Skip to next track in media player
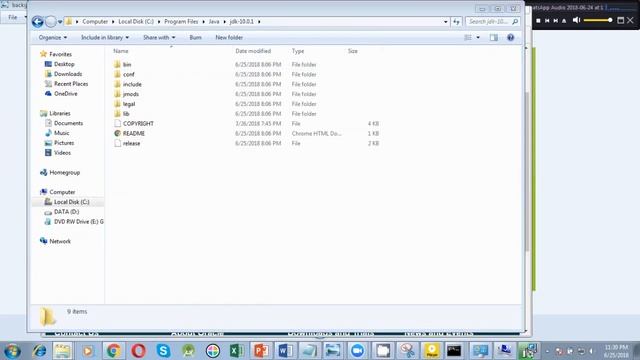Screen dimensions: 640x360 tap(556, 20)
